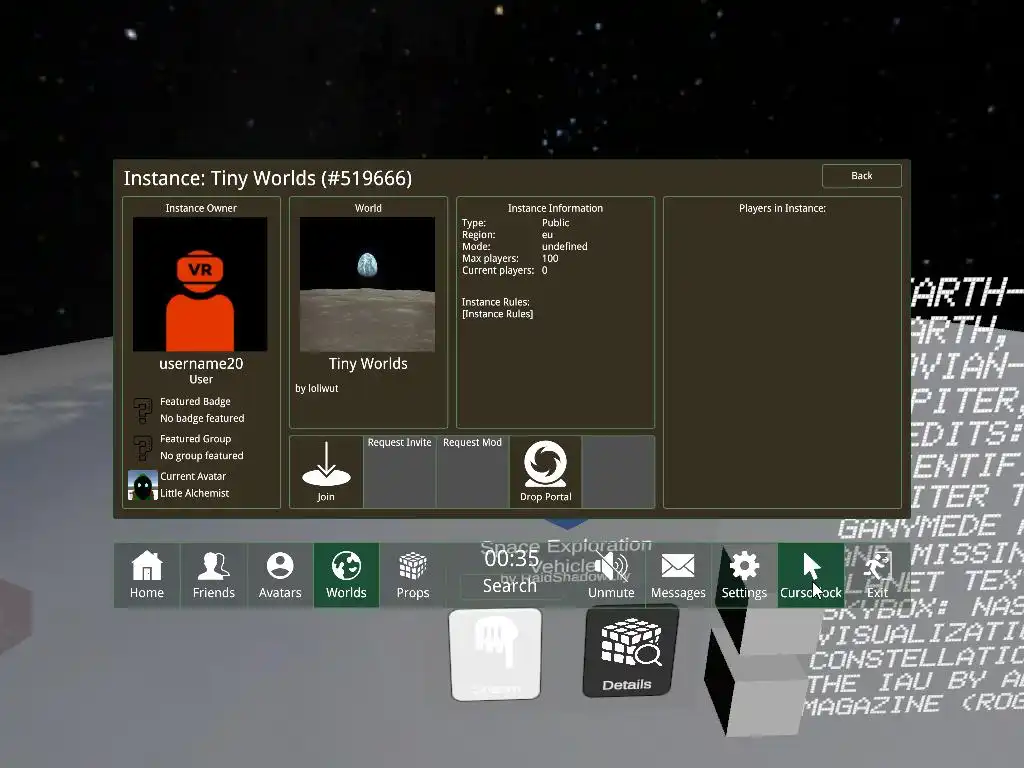Click the instance title 'Tiny Worlds (#519666)'
The height and width of the screenshot is (768, 1024).
click(x=312, y=178)
